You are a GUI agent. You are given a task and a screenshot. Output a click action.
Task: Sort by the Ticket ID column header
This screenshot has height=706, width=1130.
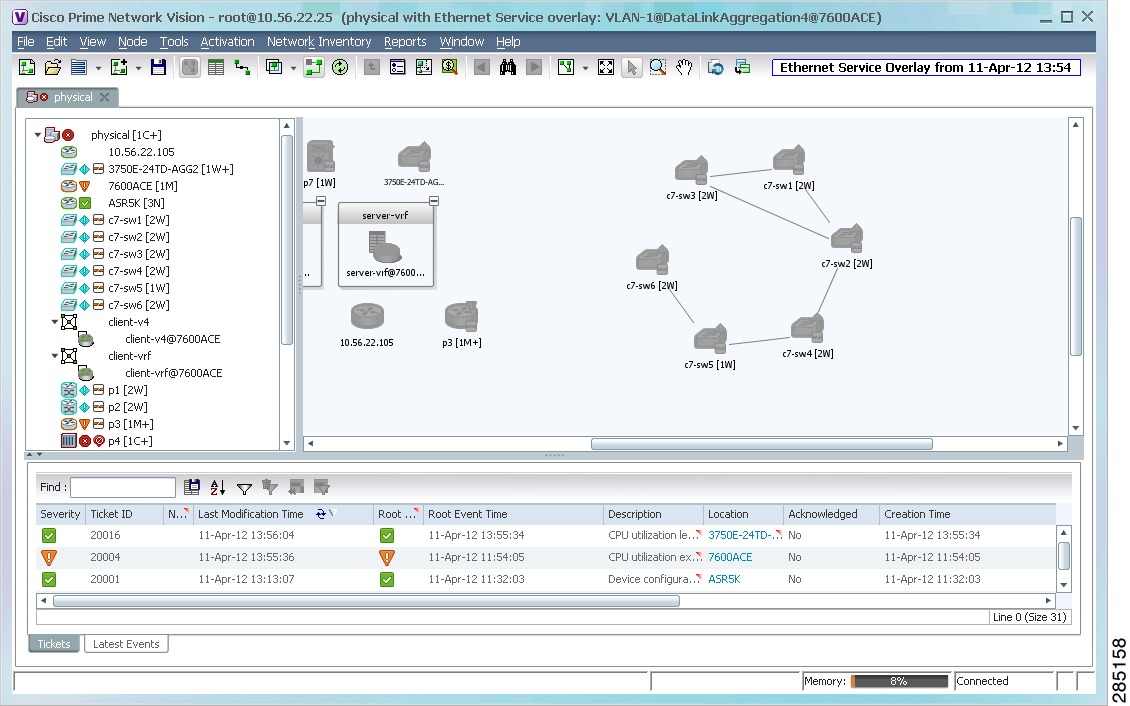coord(124,514)
